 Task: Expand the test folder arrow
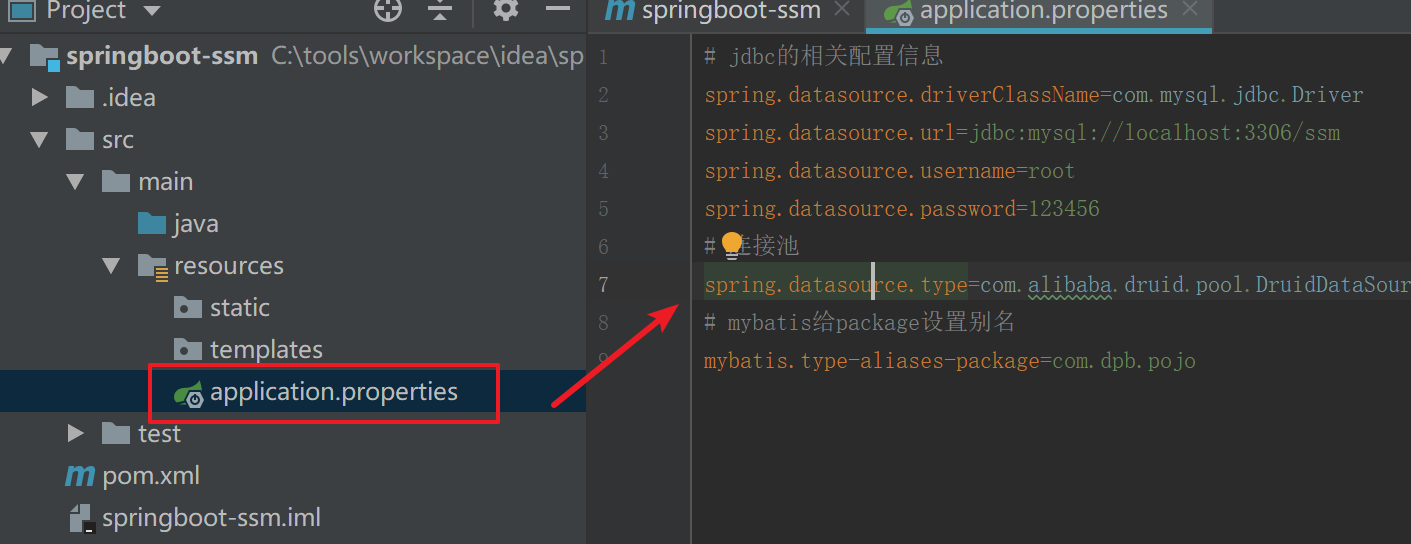(x=75, y=433)
